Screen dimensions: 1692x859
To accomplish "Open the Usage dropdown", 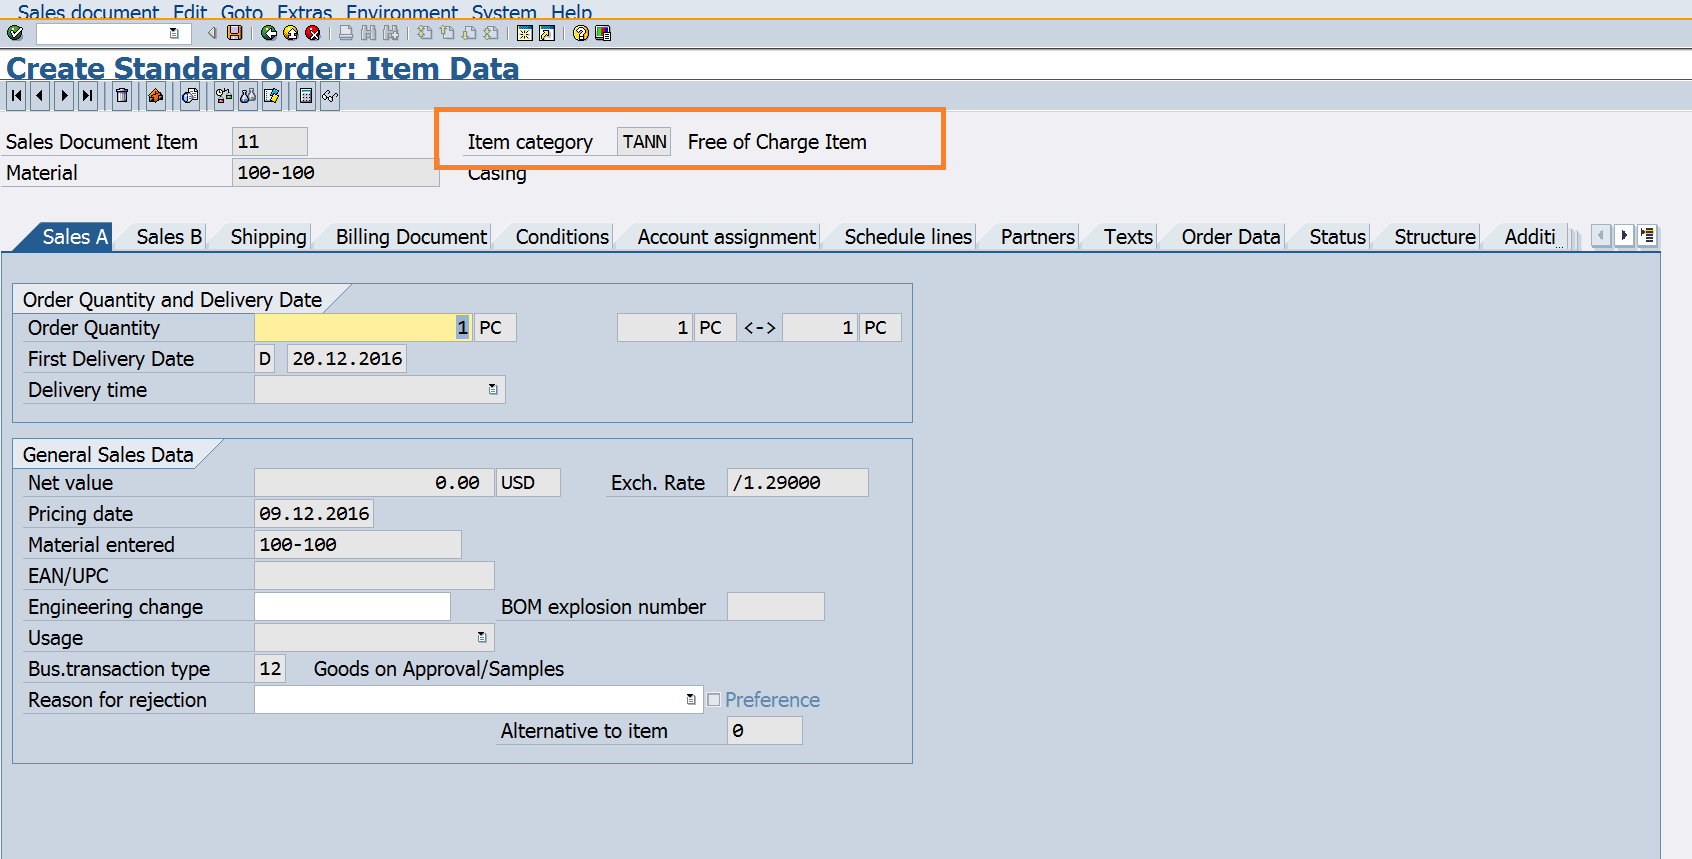I will coord(482,637).
